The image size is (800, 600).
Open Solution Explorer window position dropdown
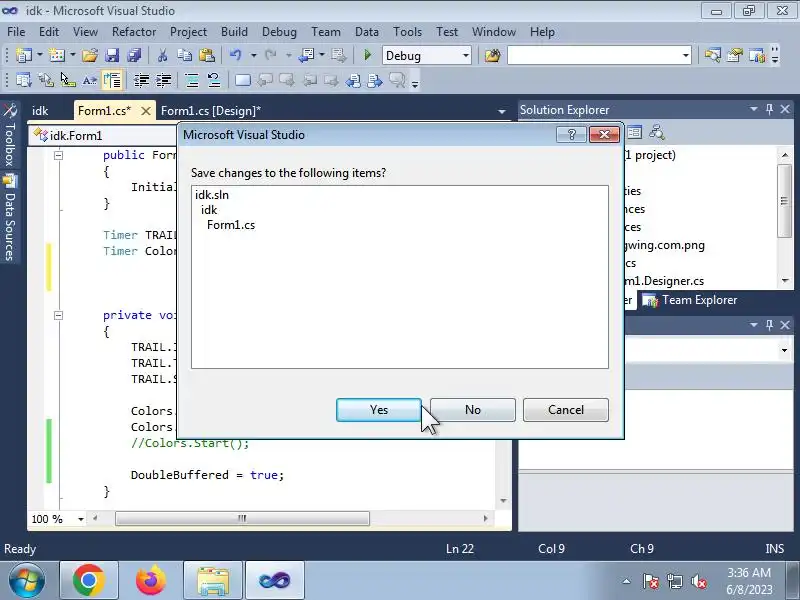[x=754, y=109]
